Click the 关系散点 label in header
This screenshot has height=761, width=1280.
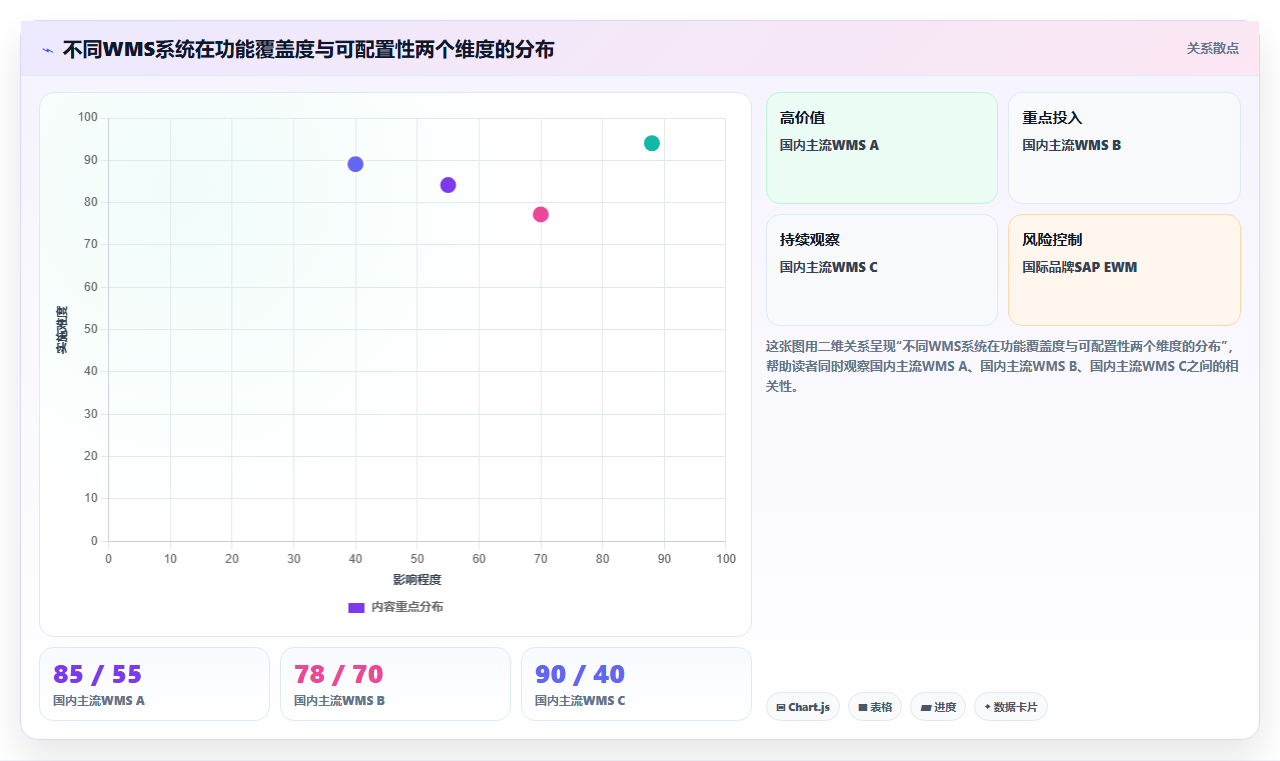point(1213,48)
